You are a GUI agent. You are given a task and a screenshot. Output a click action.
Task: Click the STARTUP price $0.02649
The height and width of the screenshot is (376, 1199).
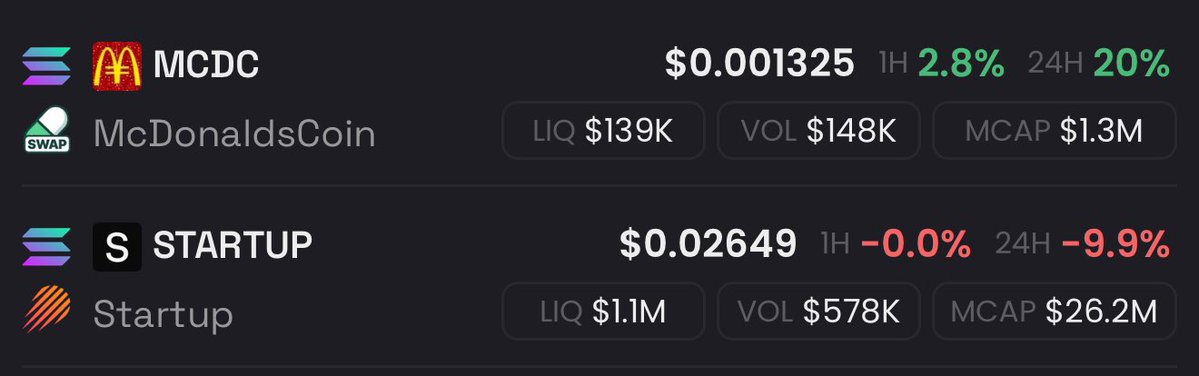tap(708, 245)
